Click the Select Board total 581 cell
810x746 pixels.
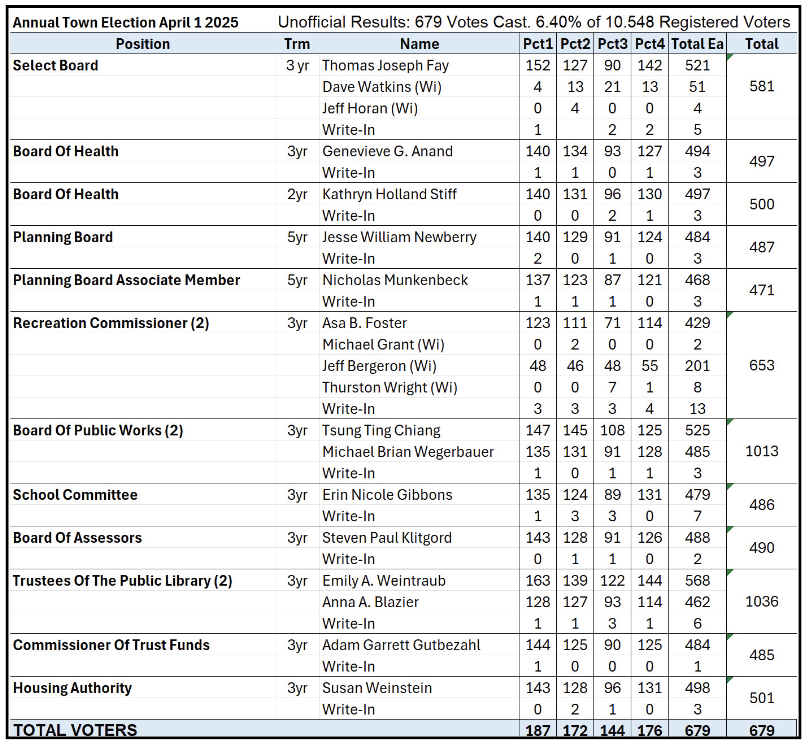(x=762, y=87)
